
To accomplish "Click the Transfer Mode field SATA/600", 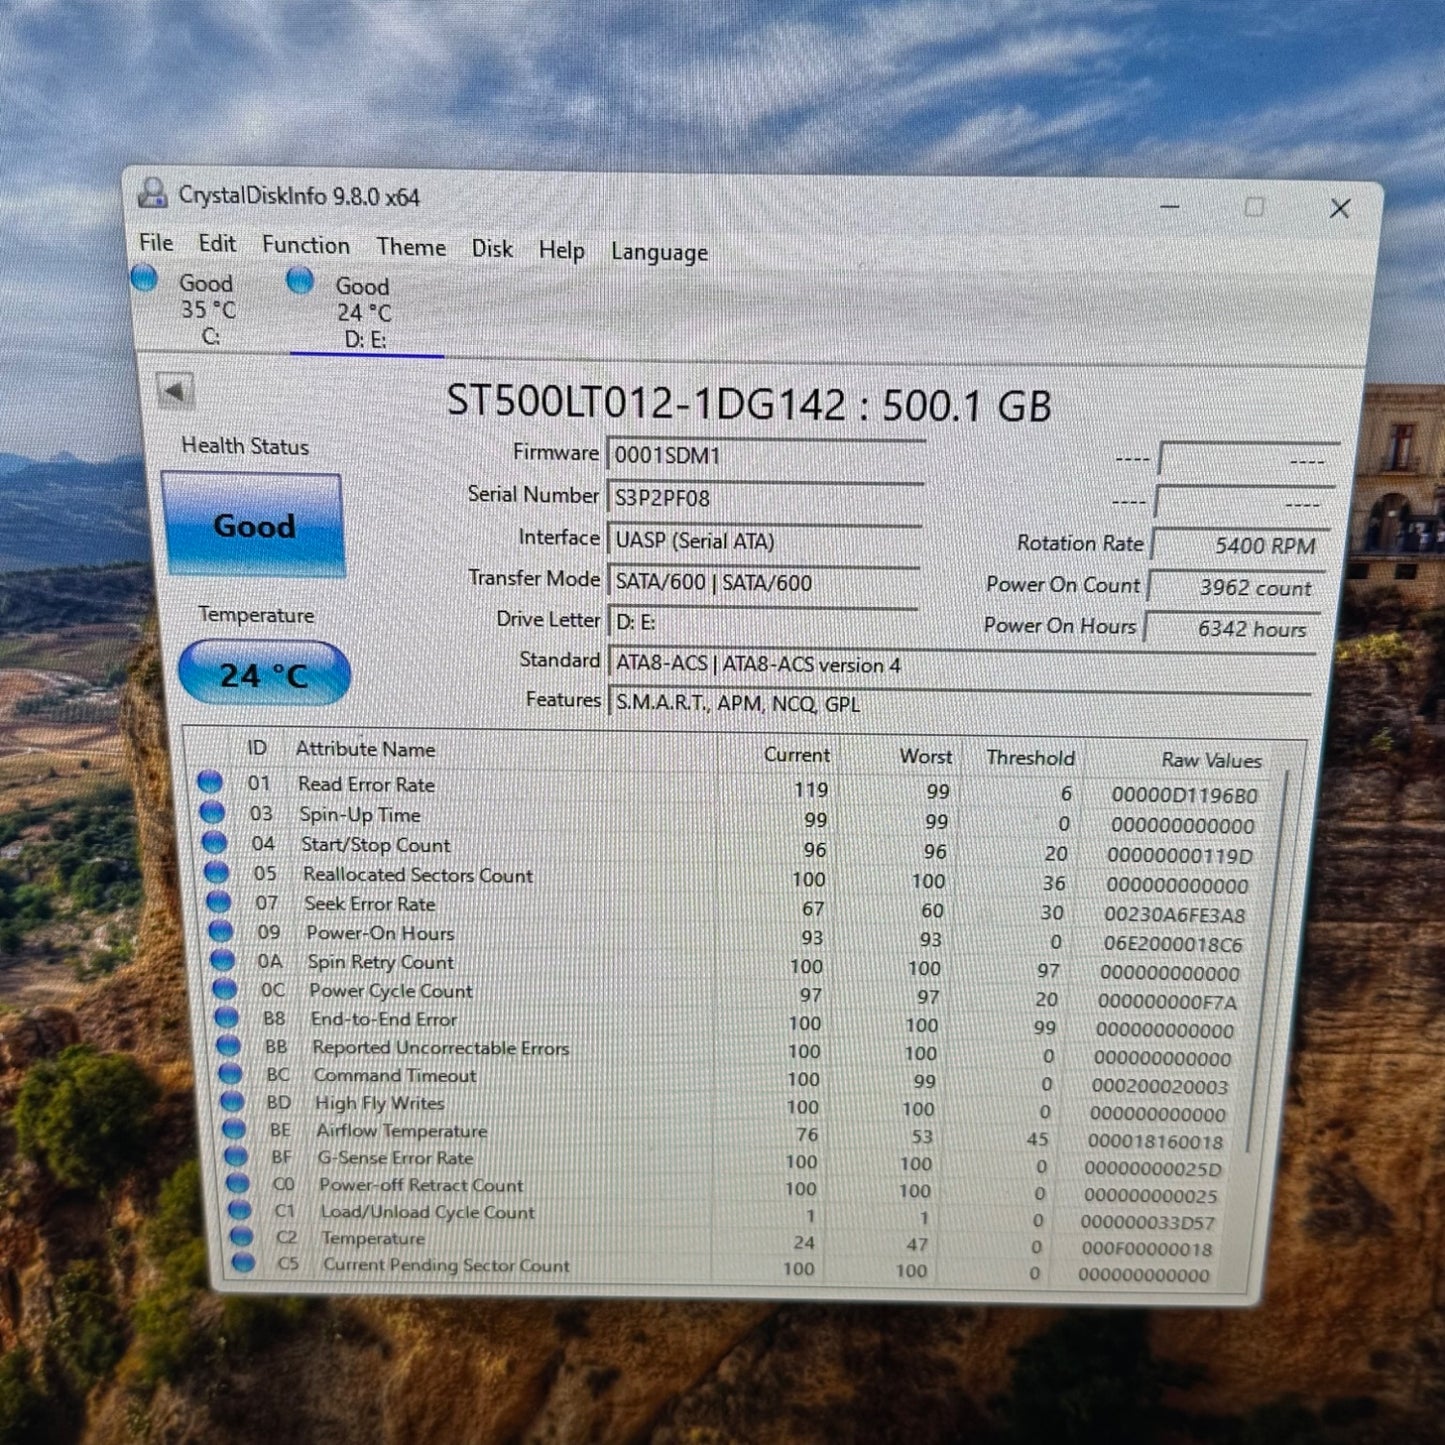I will click(763, 582).
